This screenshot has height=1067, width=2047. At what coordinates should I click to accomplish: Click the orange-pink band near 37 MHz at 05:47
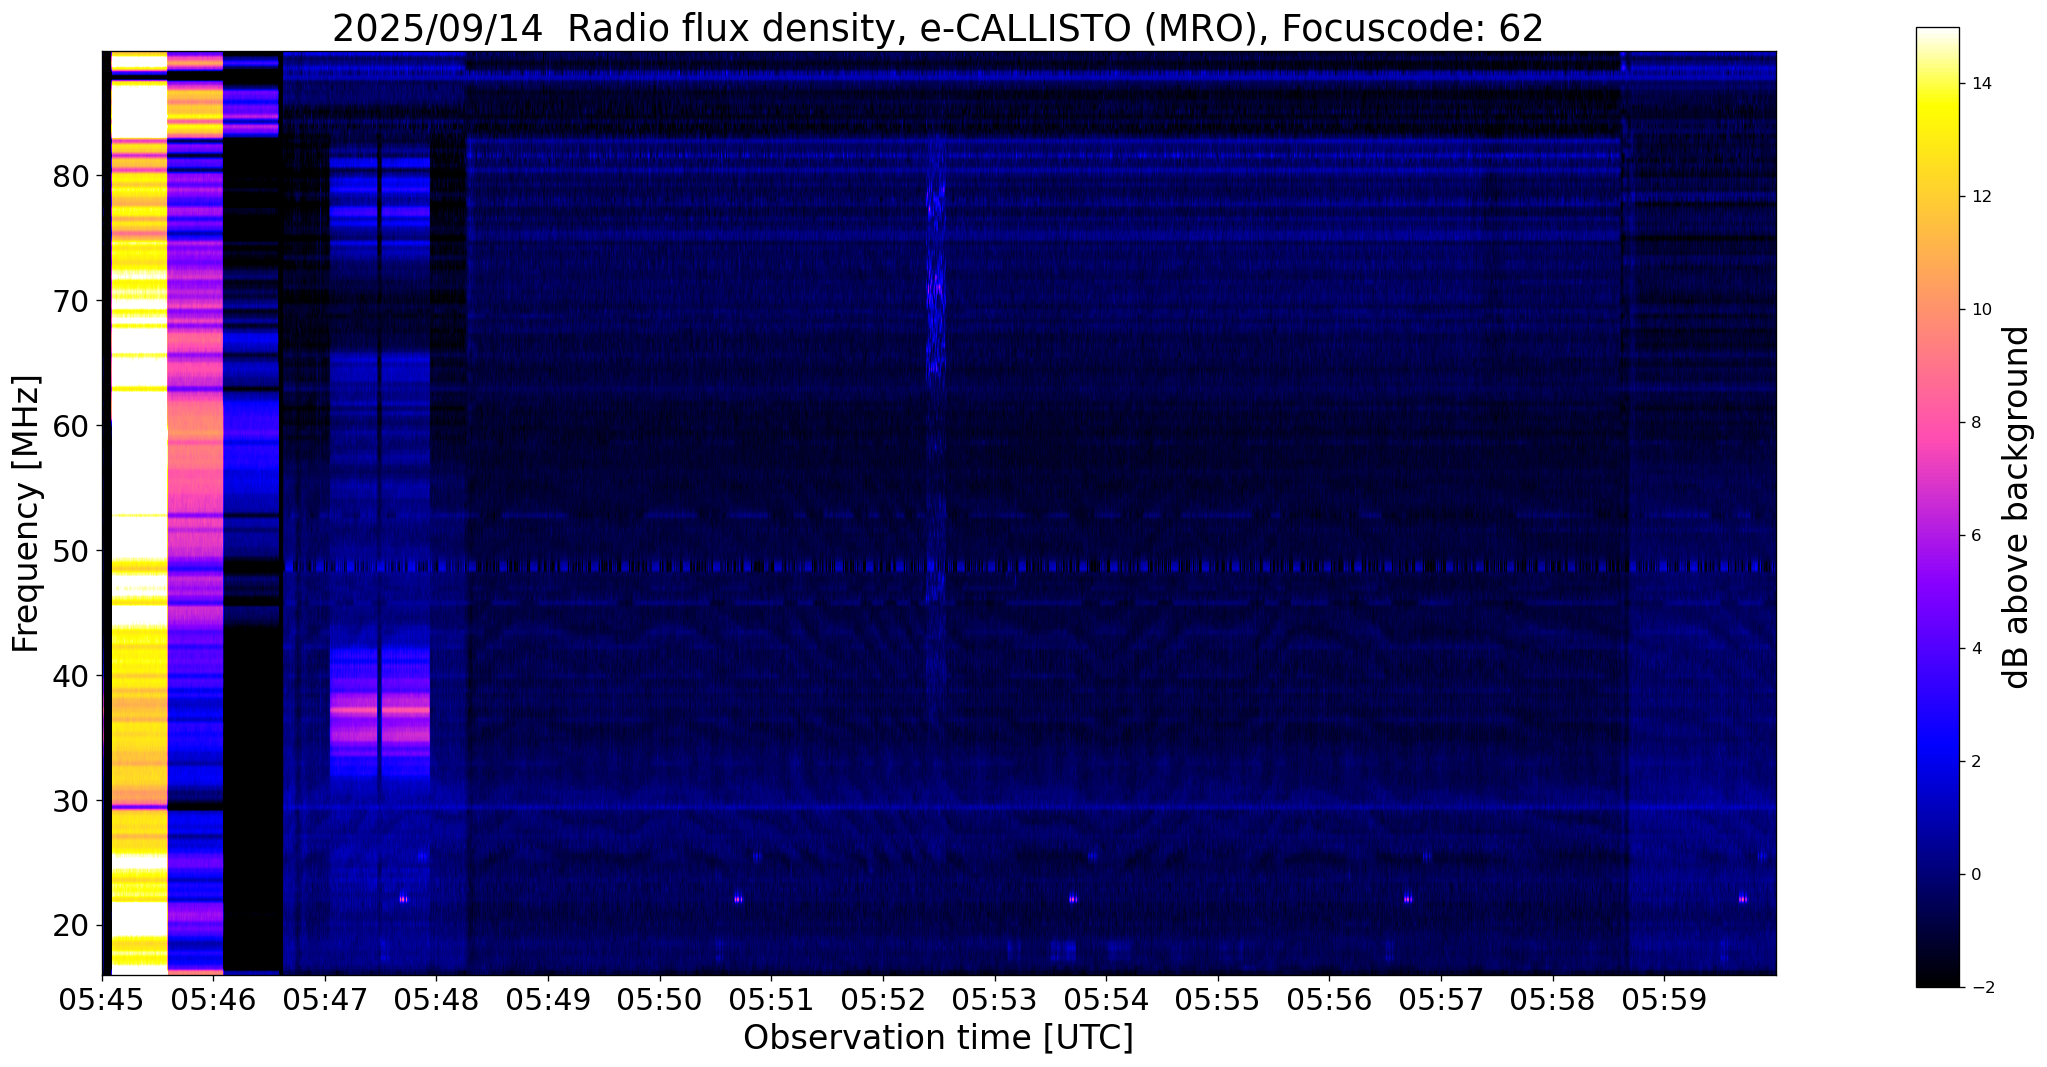click(x=380, y=710)
